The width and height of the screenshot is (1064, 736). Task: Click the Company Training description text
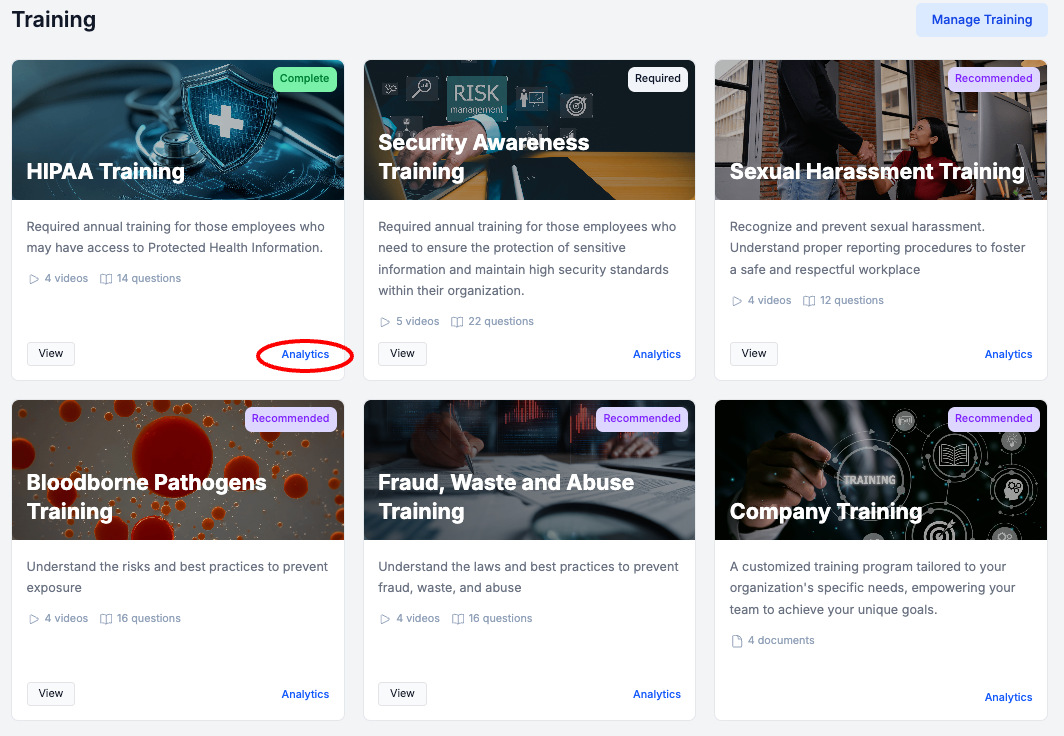click(873, 587)
